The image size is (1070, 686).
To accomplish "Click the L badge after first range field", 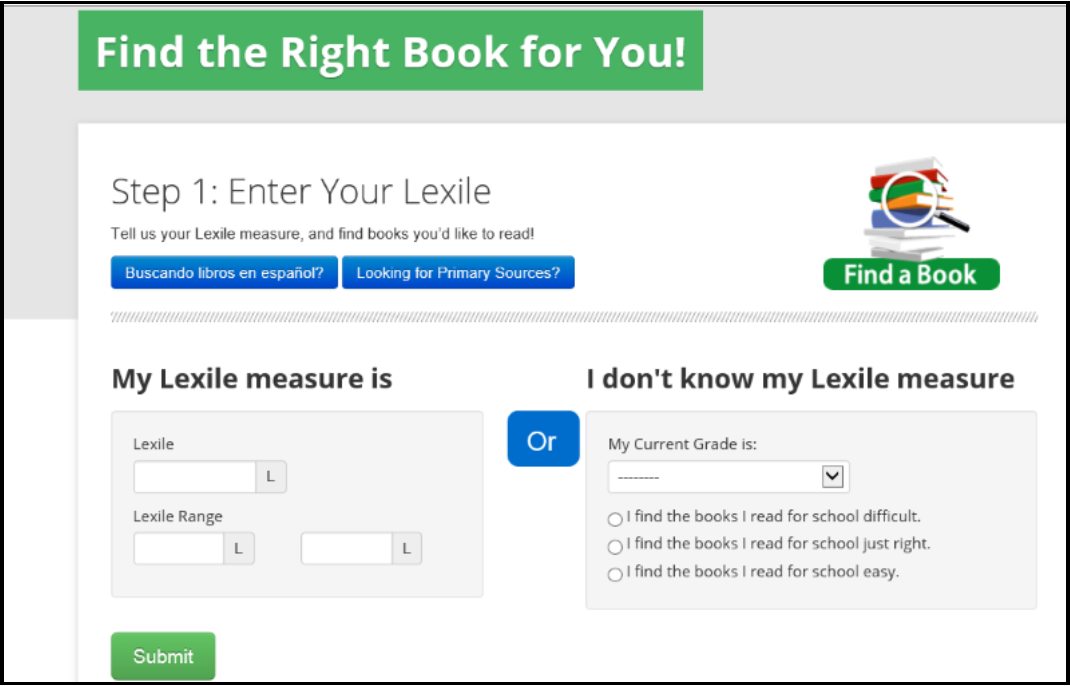I will click(239, 548).
